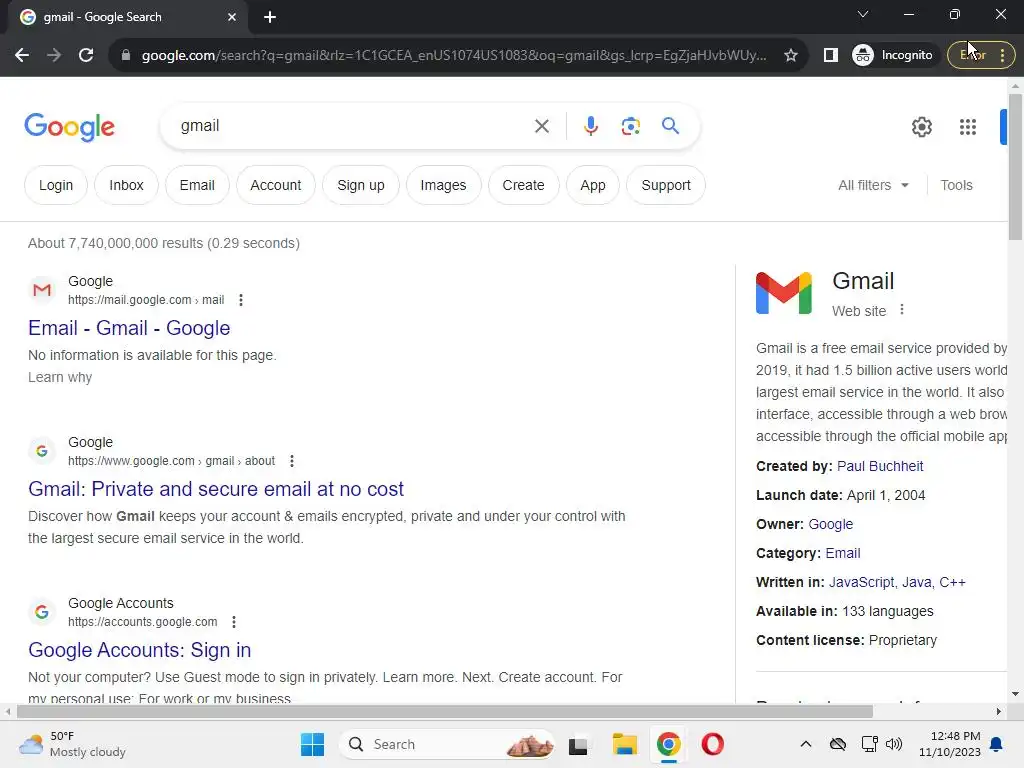
Task: Follow the Owner Google link
Action: pos(831,524)
